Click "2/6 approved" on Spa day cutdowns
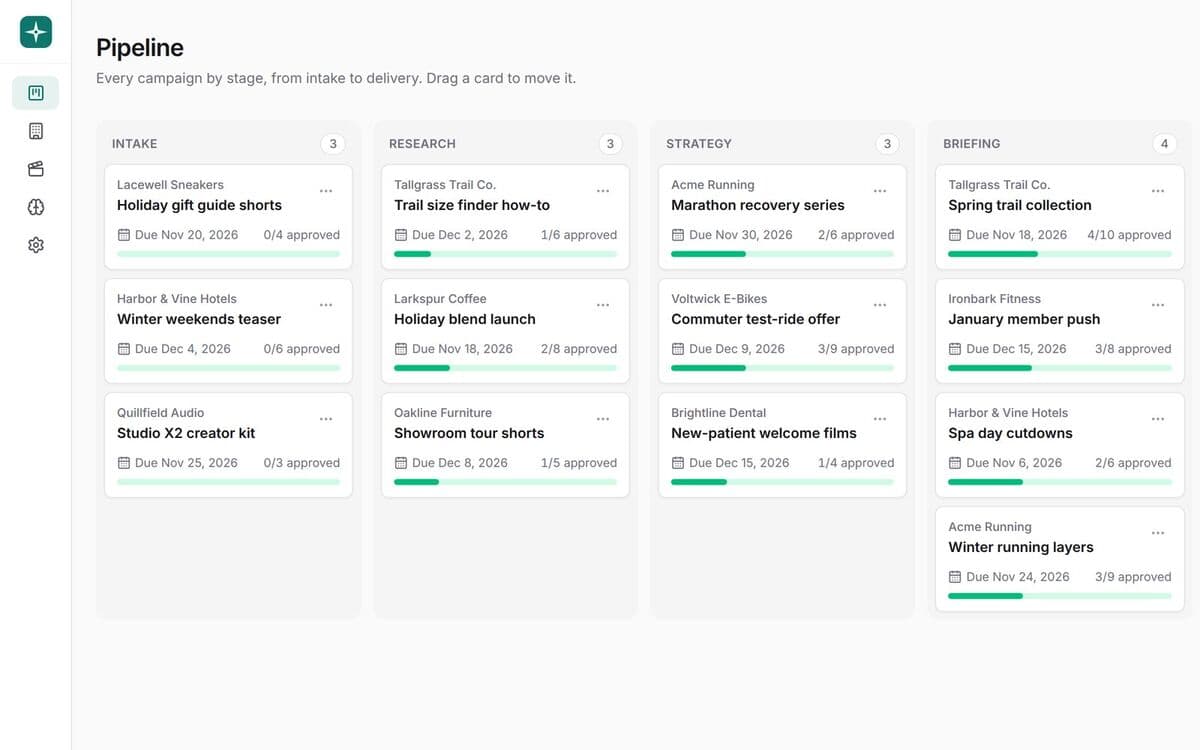Screen dimensions: 1200x750 1133,463
